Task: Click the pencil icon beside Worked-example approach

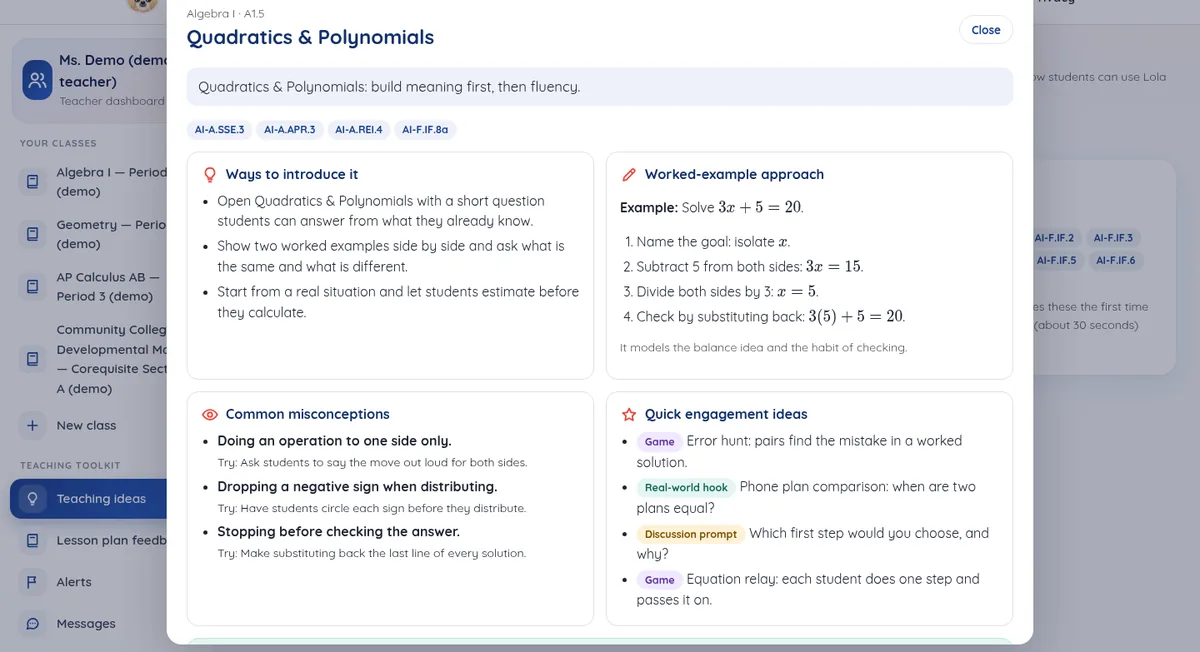Action: [x=629, y=174]
